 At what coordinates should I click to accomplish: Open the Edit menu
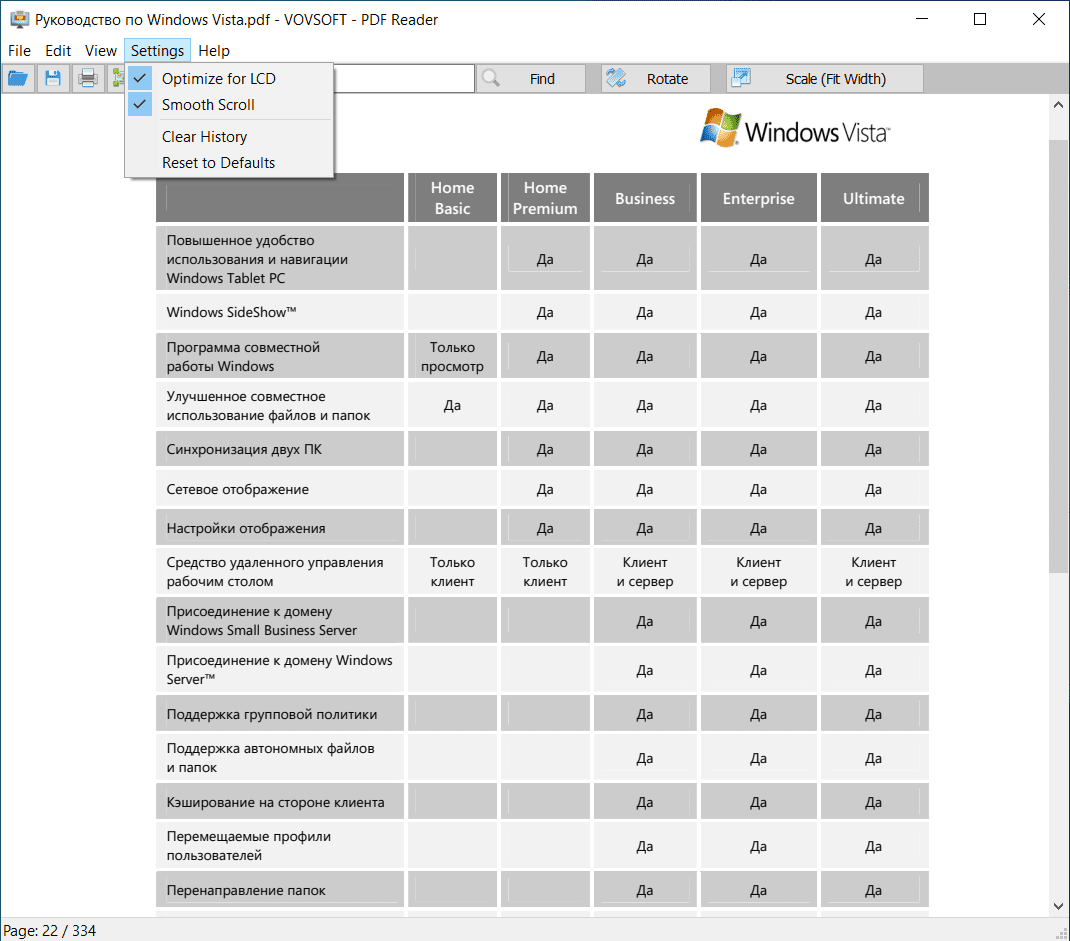[58, 50]
